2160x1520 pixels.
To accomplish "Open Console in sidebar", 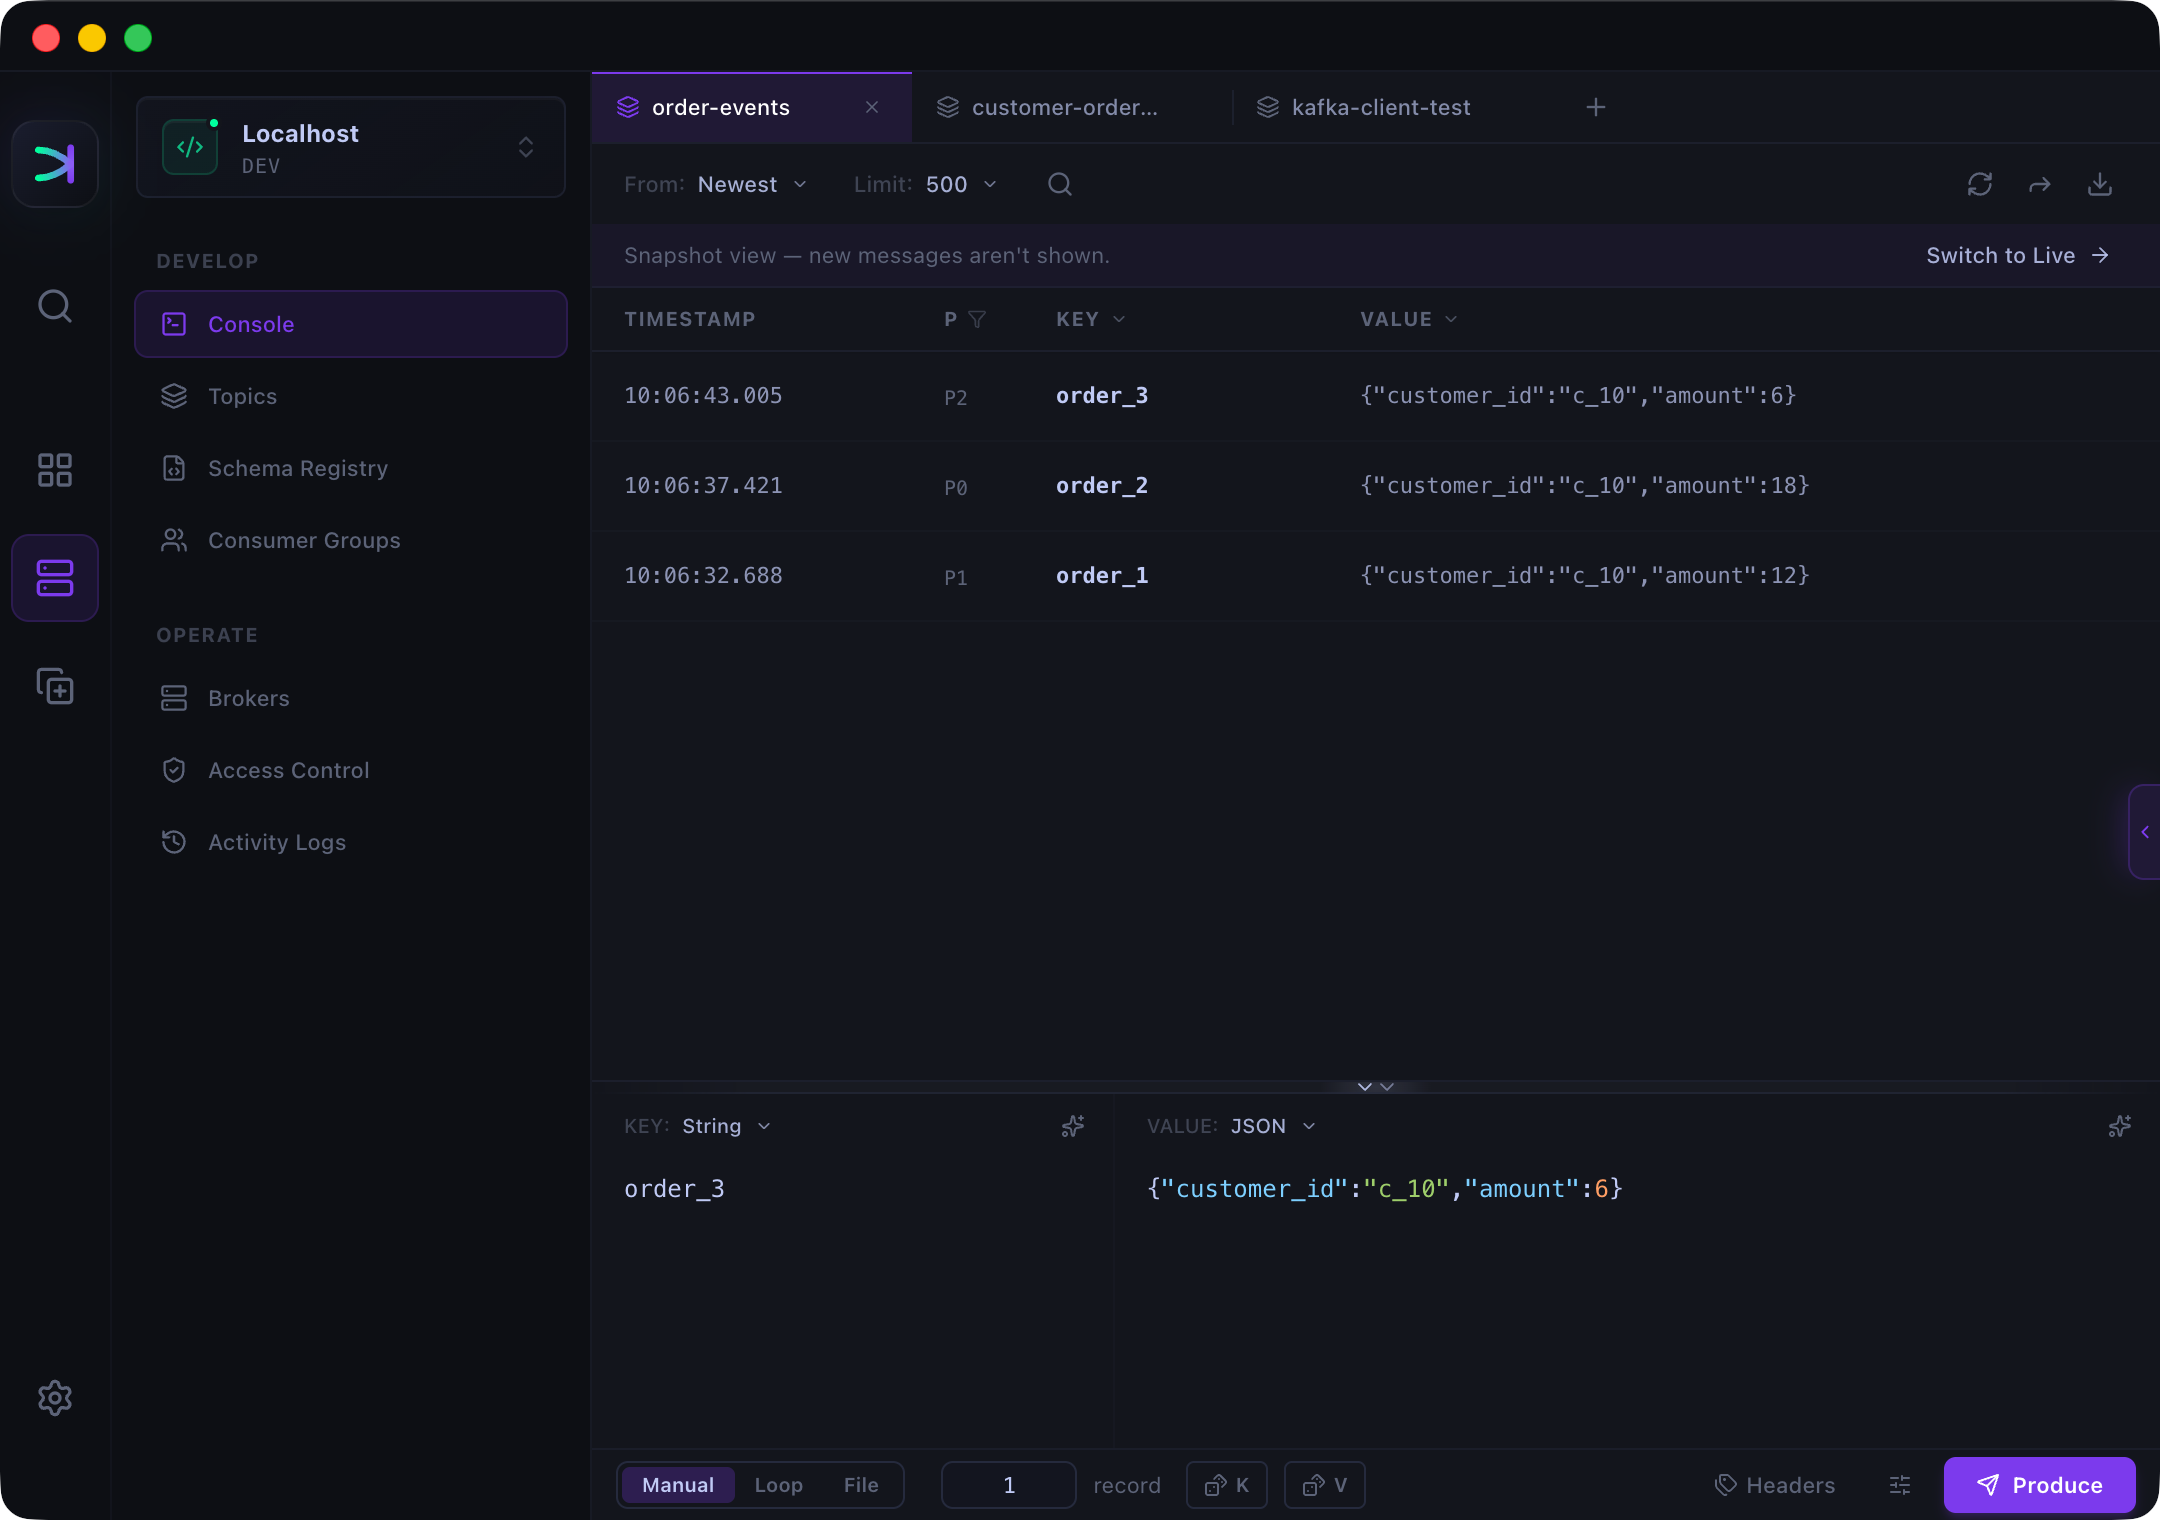I will tap(351, 324).
